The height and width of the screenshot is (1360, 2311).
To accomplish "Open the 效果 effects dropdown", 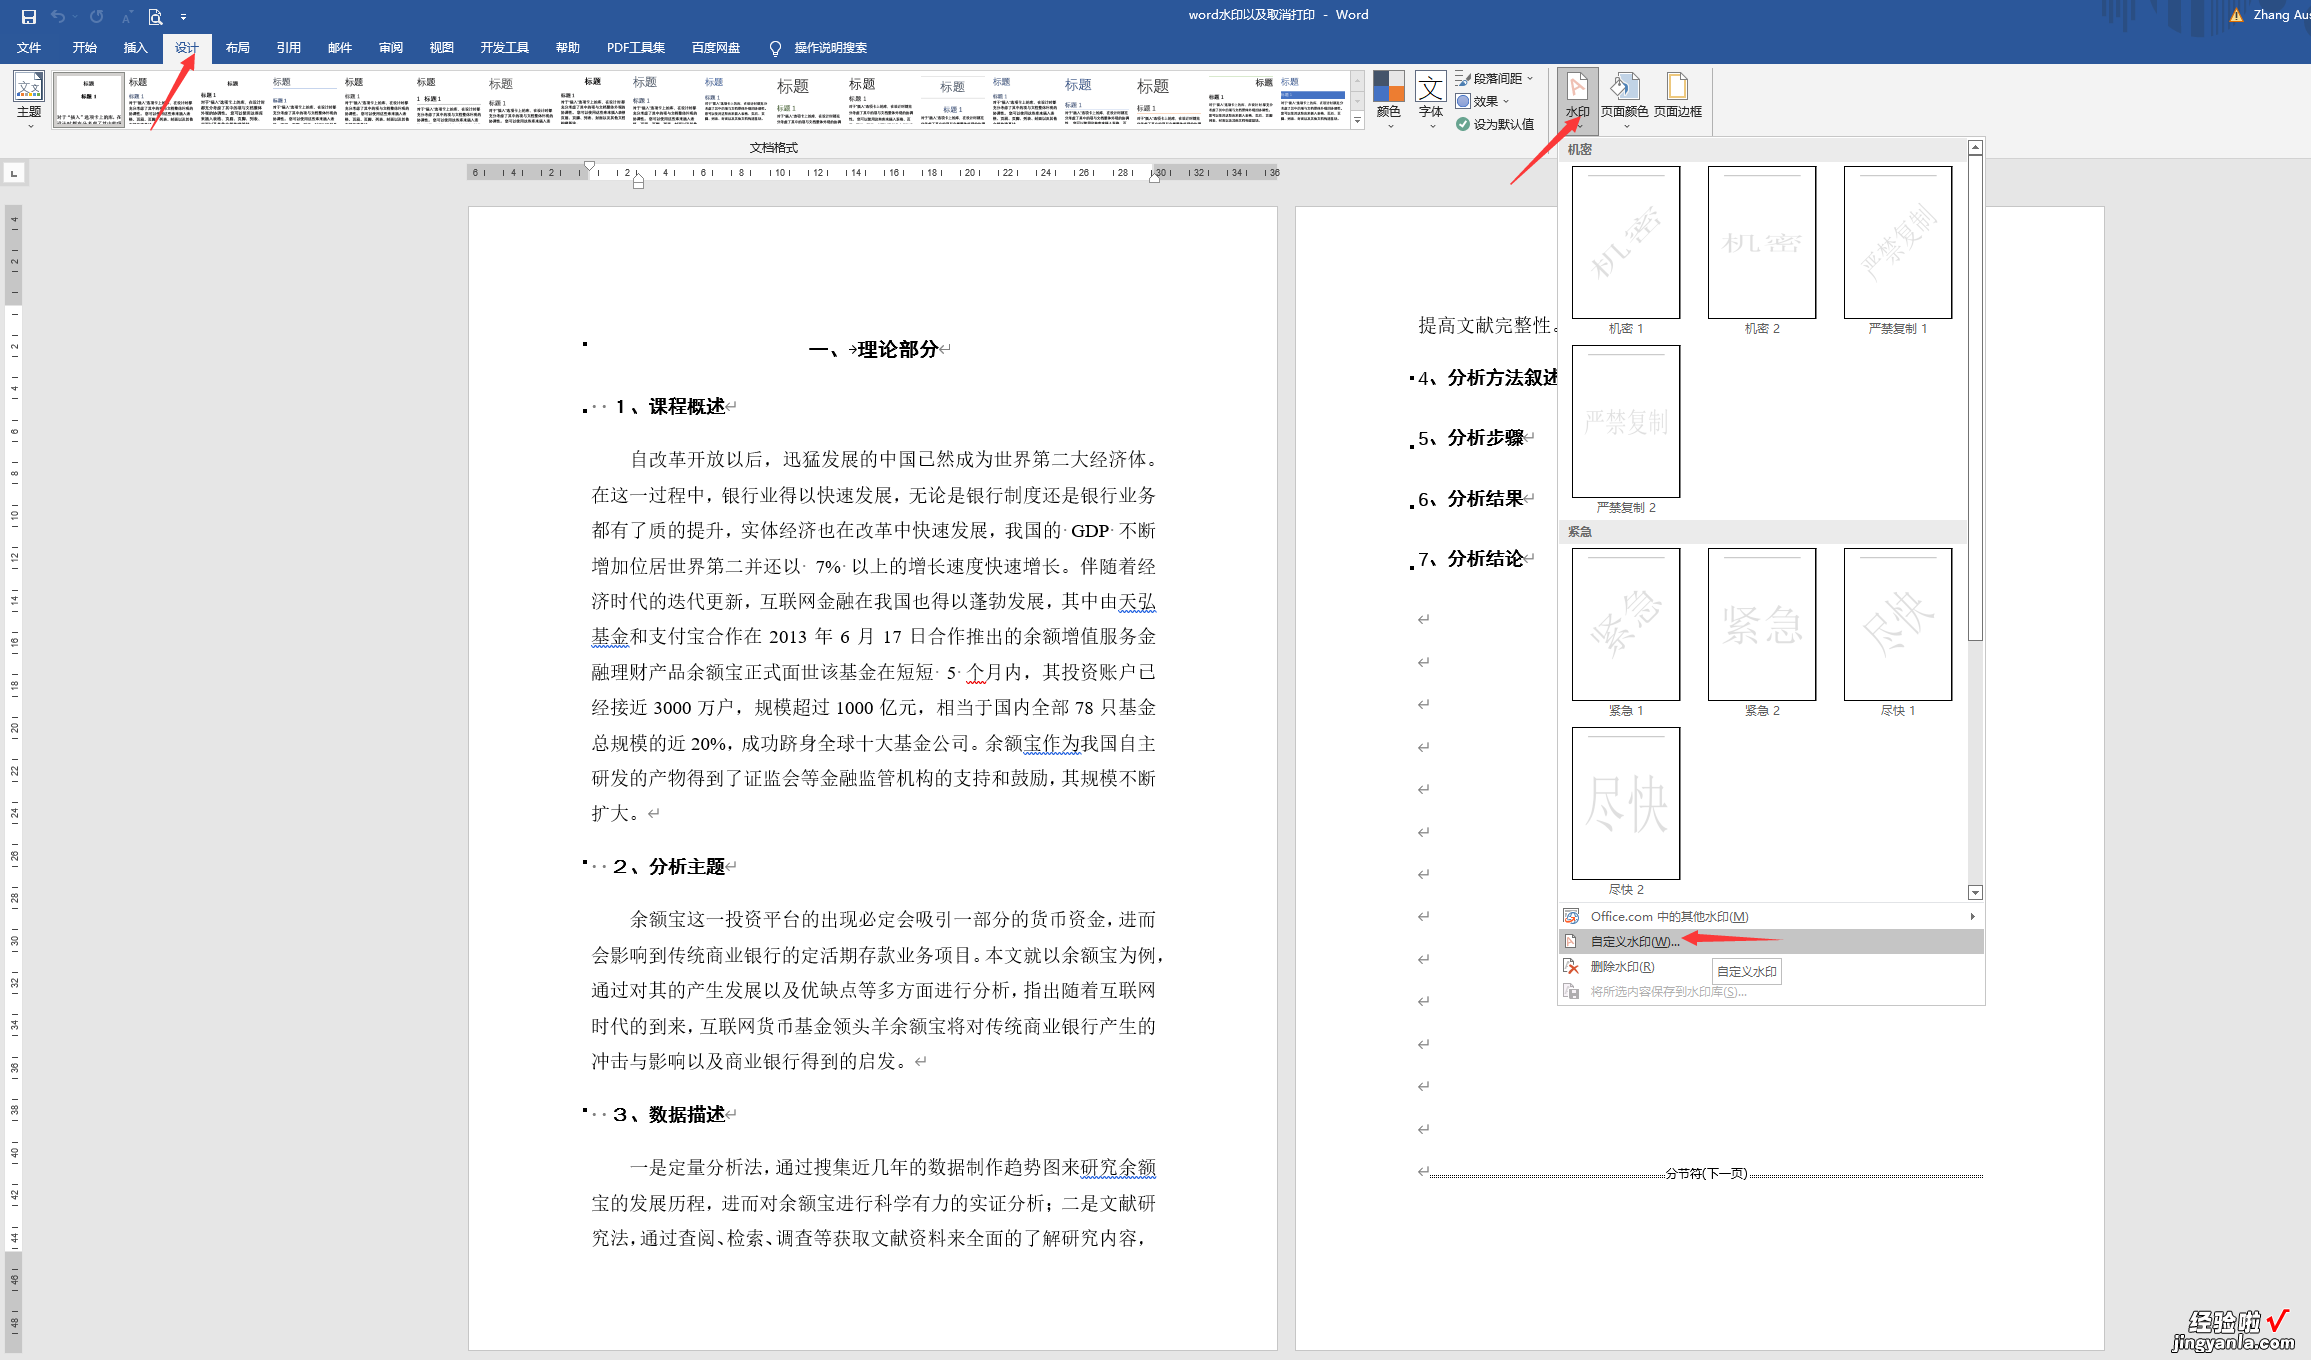I will click(1482, 101).
